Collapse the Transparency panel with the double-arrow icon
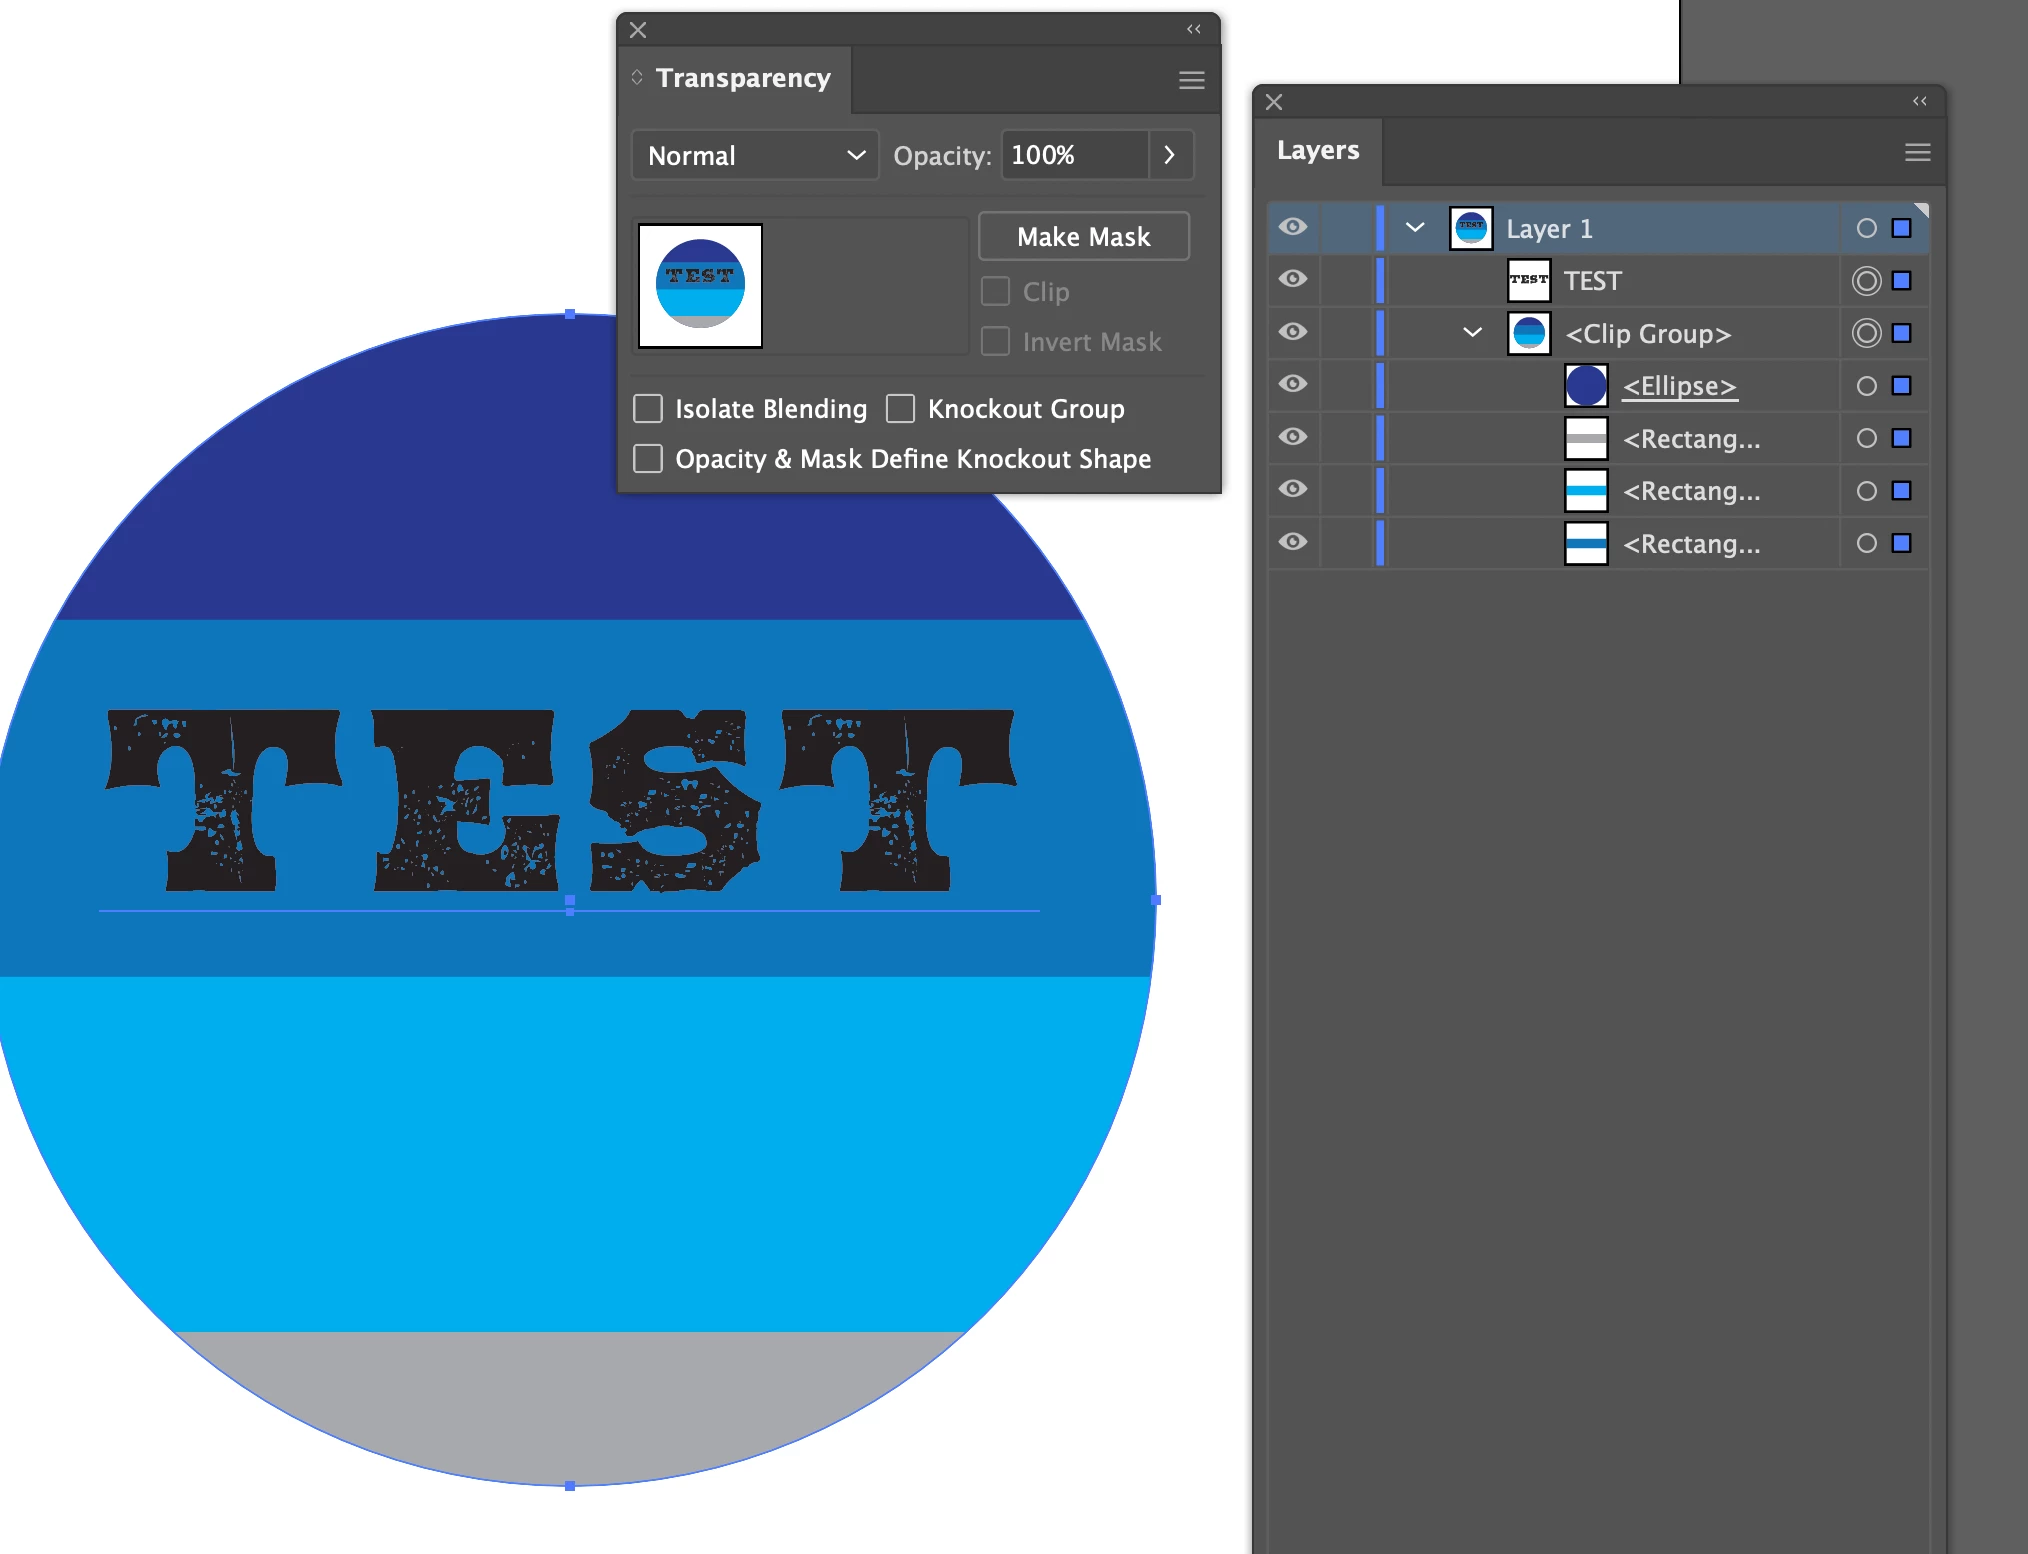This screenshot has height=1554, width=2028. [1193, 29]
